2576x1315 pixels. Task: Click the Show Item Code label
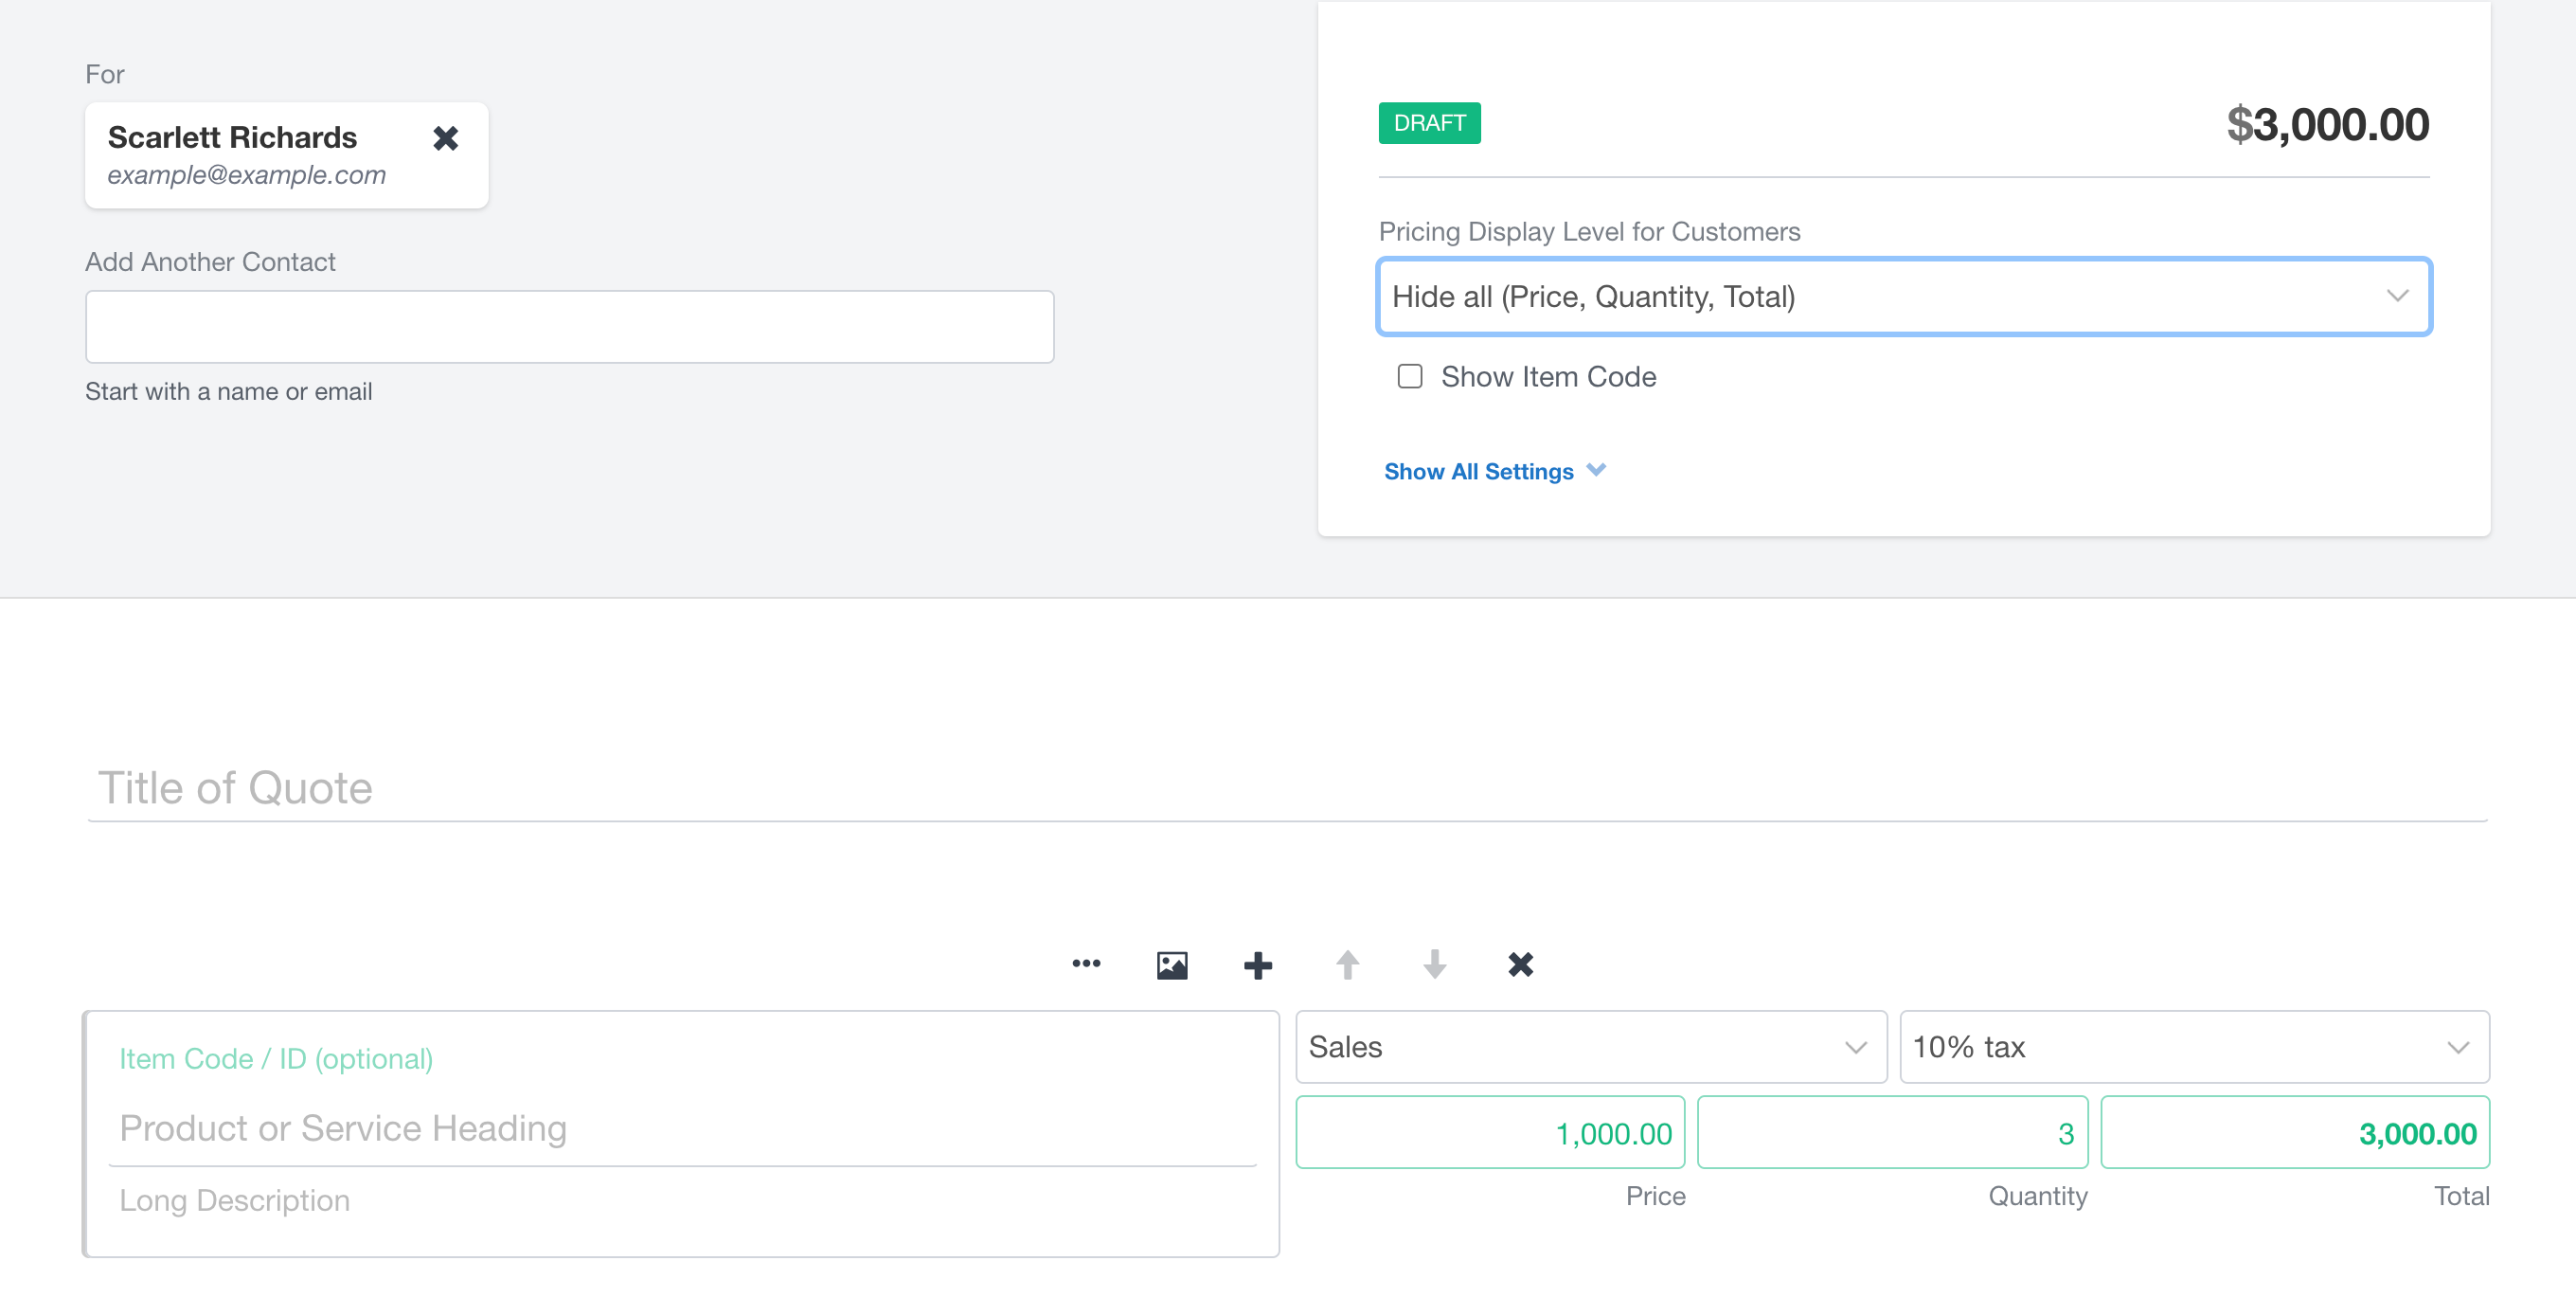tap(1549, 377)
